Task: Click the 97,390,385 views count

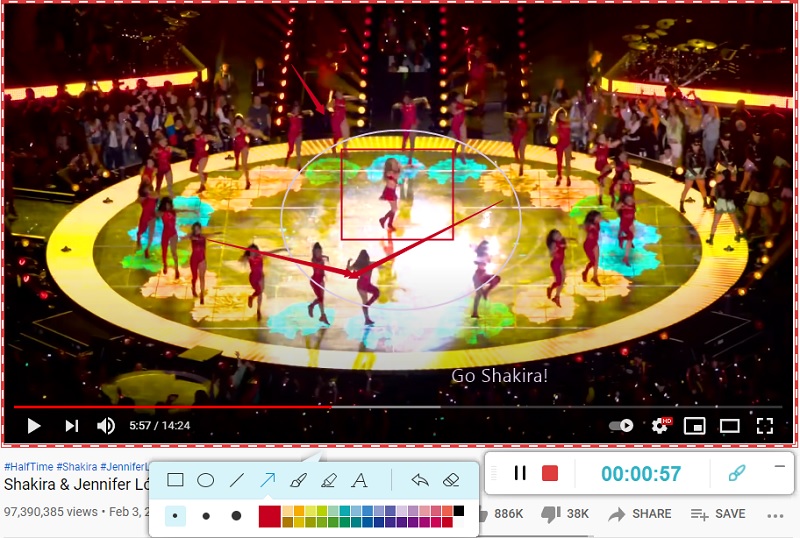Action: (51, 512)
